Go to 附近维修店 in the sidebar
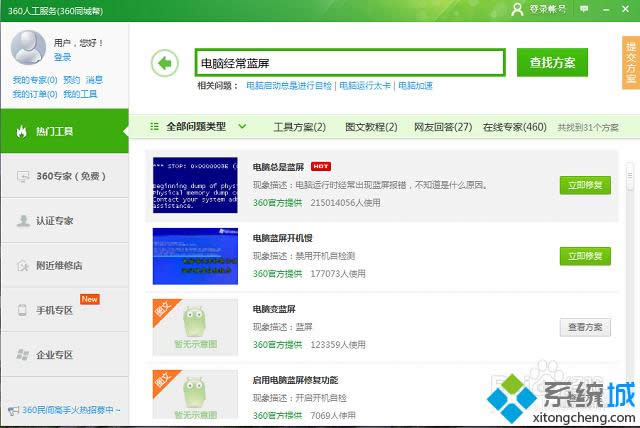Image resolution: width=640 pixels, height=428 pixels. pyautogui.click(x=64, y=265)
